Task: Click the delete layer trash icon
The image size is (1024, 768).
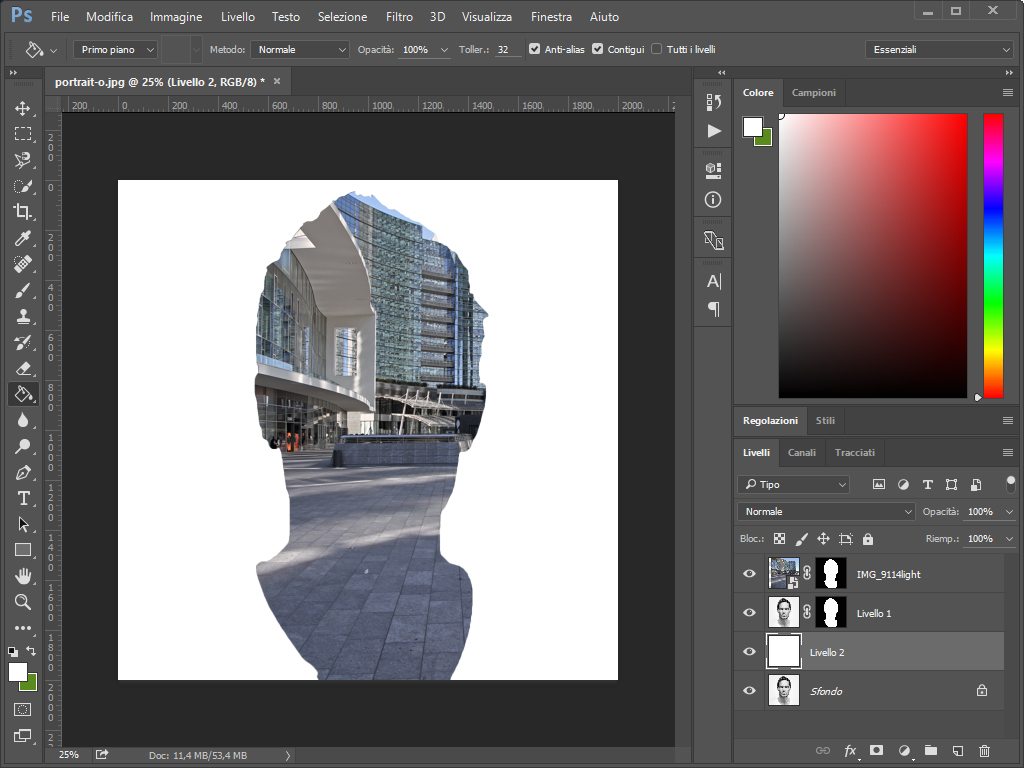Action: click(x=984, y=750)
